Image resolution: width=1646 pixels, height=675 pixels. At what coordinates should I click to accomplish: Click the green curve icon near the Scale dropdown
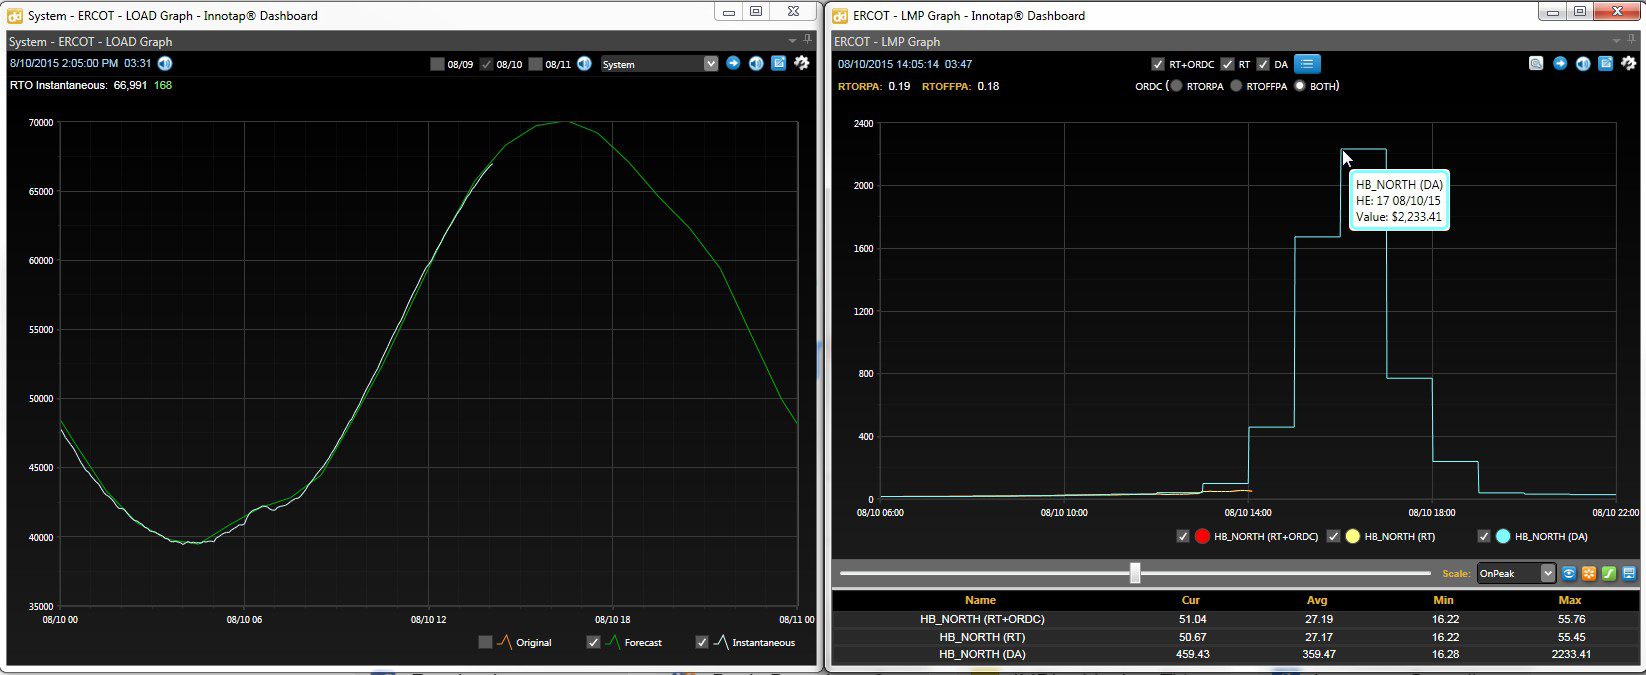[x=1608, y=573]
